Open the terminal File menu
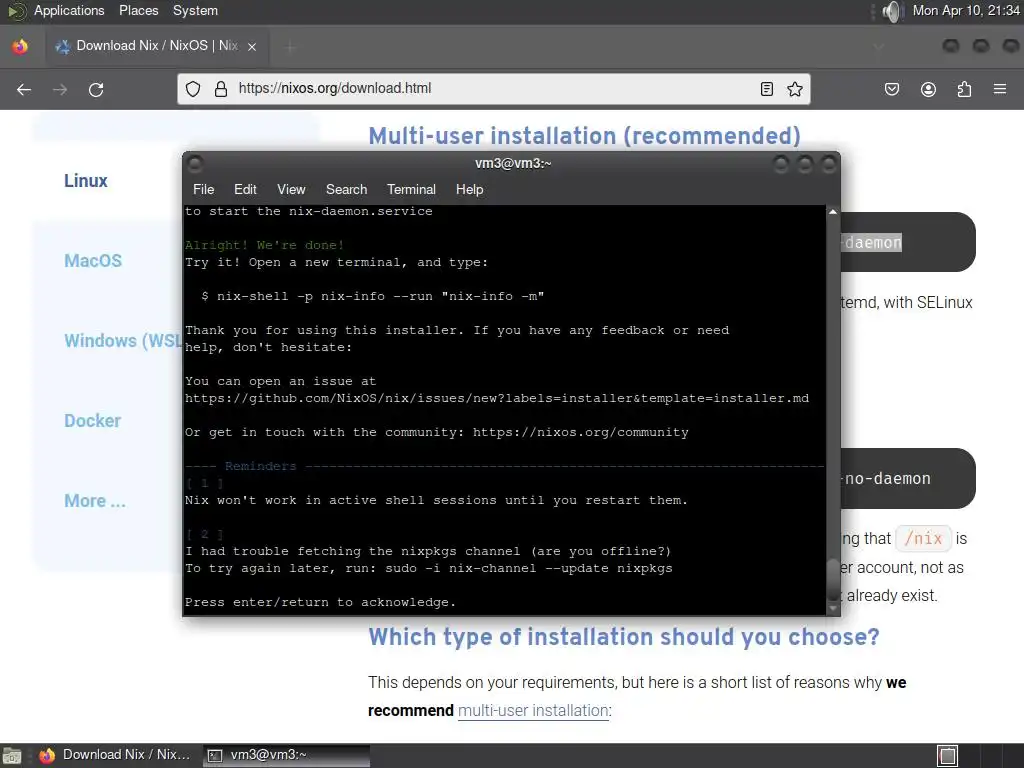The height and width of the screenshot is (768, 1024). tap(203, 189)
